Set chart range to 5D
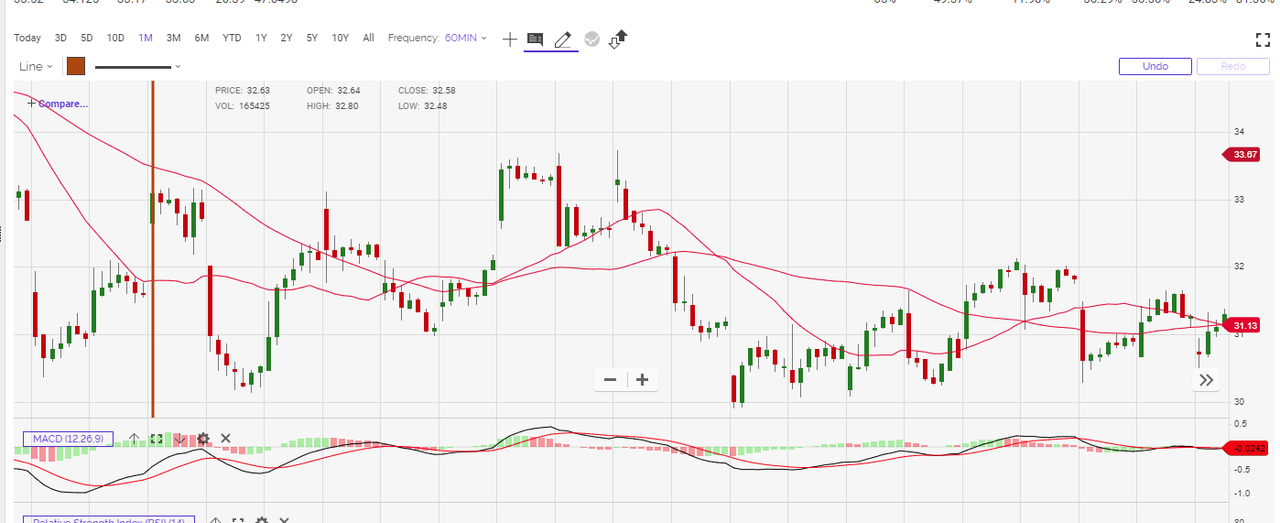This screenshot has width=1280, height=523. (x=87, y=38)
